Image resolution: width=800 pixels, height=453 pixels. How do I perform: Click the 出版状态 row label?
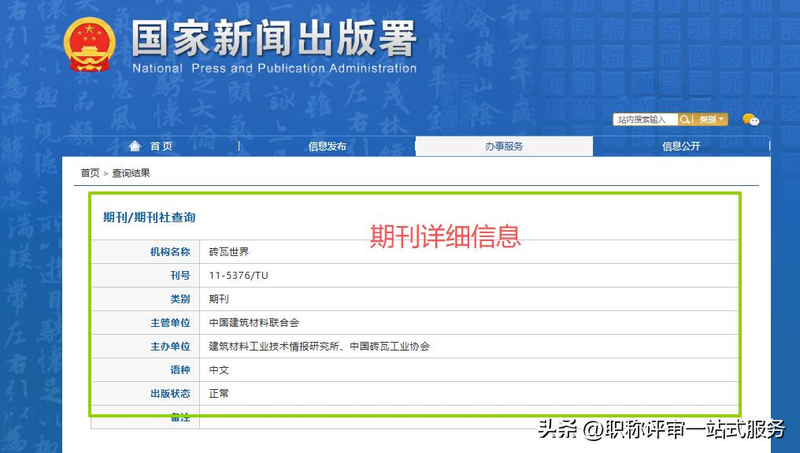pos(170,393)
